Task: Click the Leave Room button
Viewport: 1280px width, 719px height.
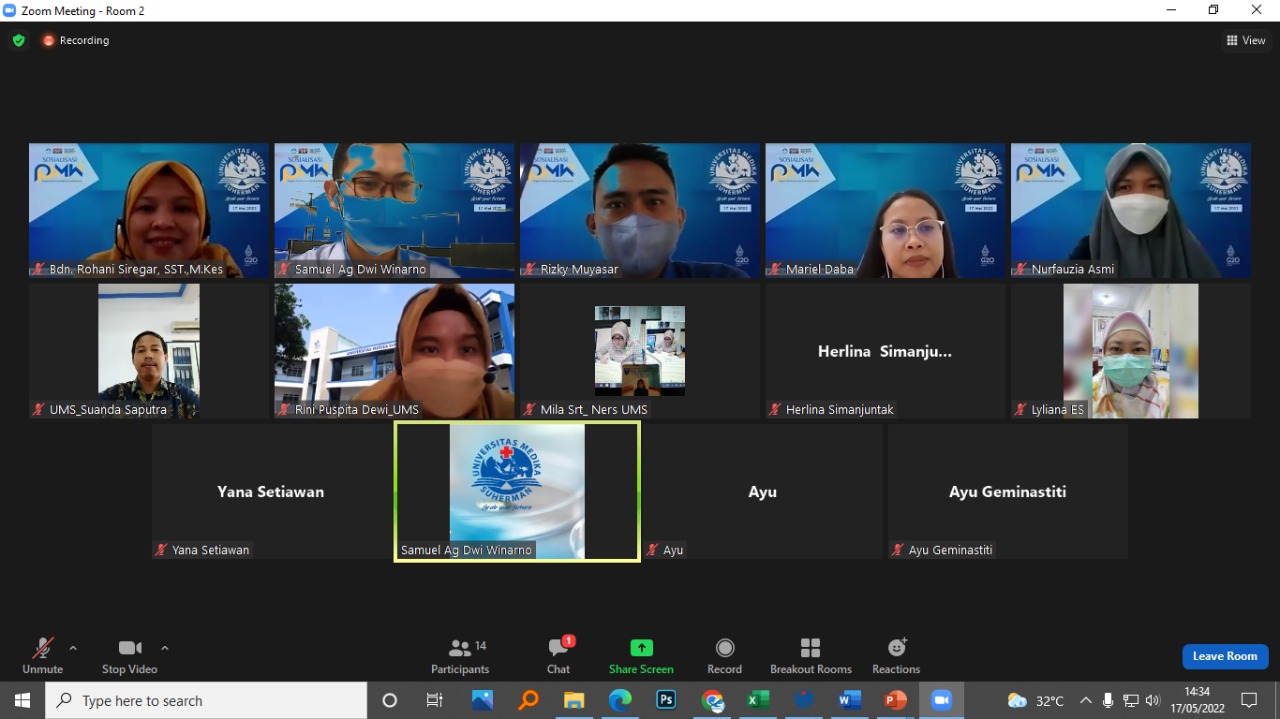Action: click(x=1225, y=656)
